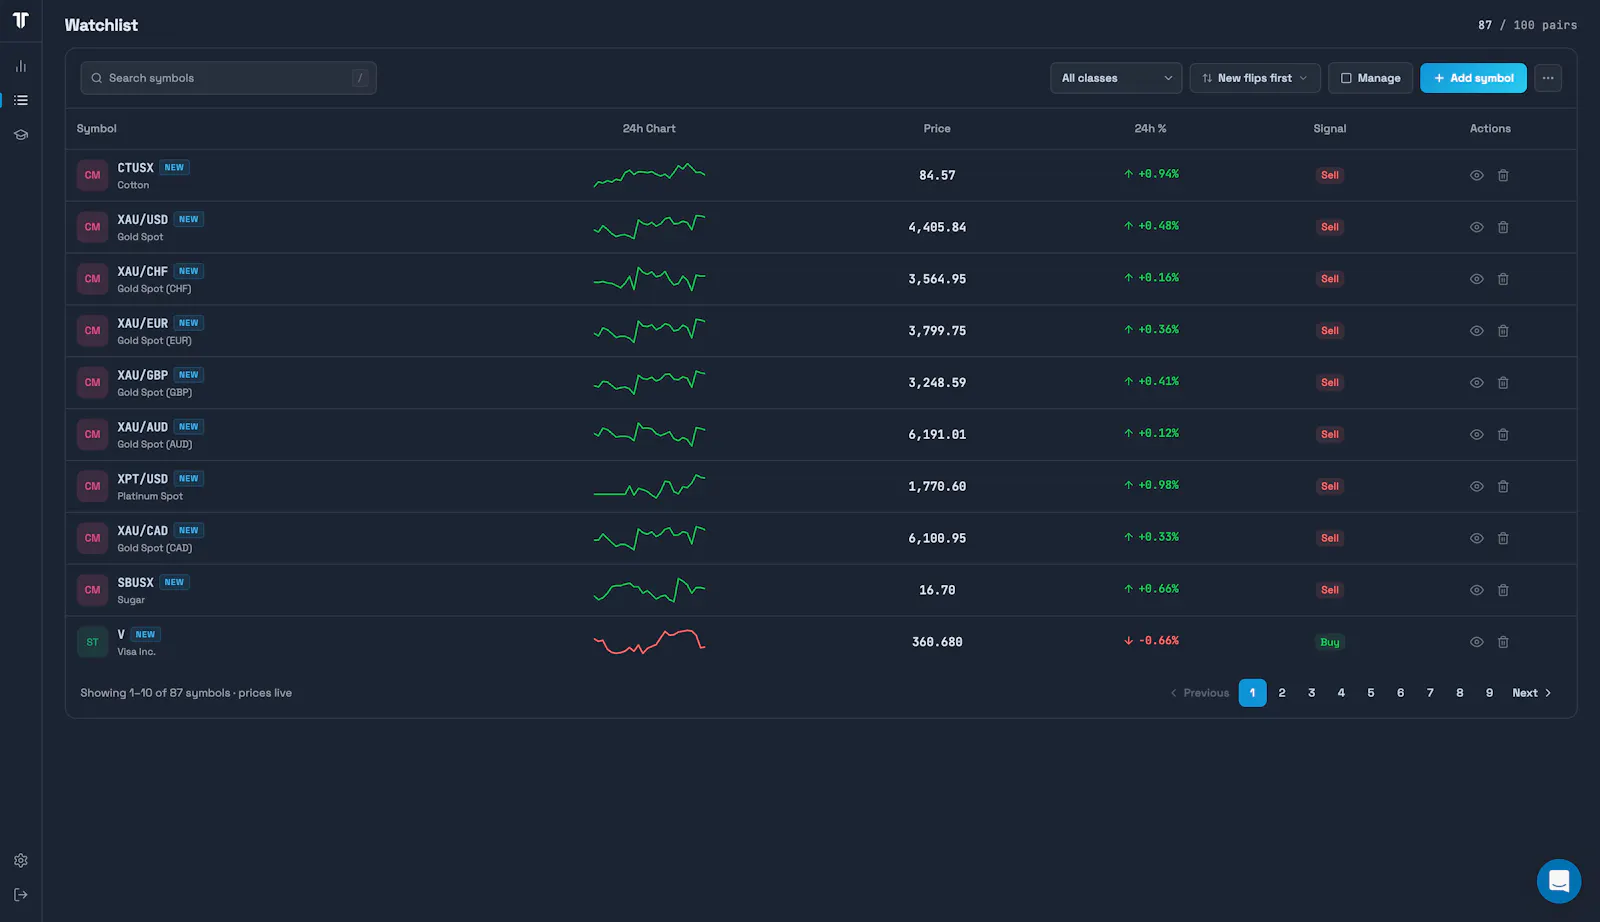
Task: Click price 4,405.84
Action: [937, 227]
